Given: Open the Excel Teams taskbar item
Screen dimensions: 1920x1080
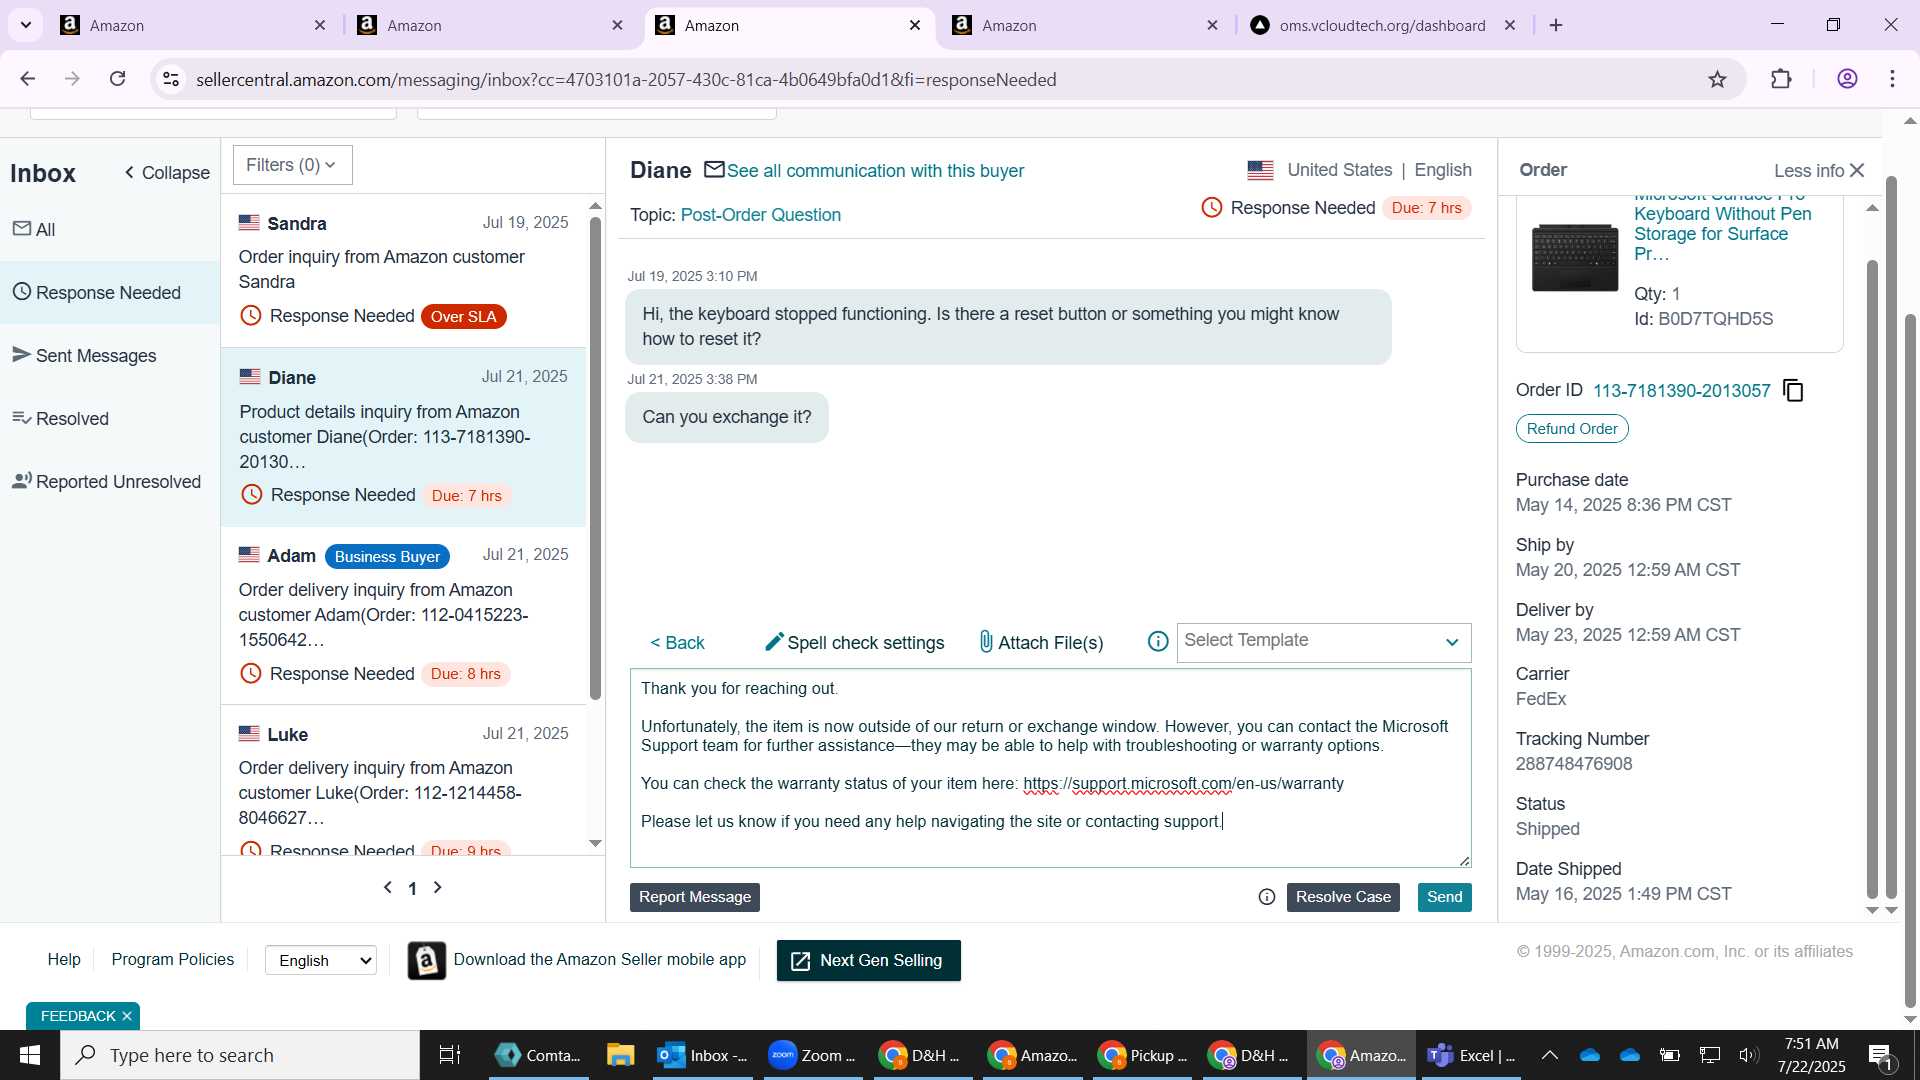Looking at the screenshot, I should [1470, 1055].
